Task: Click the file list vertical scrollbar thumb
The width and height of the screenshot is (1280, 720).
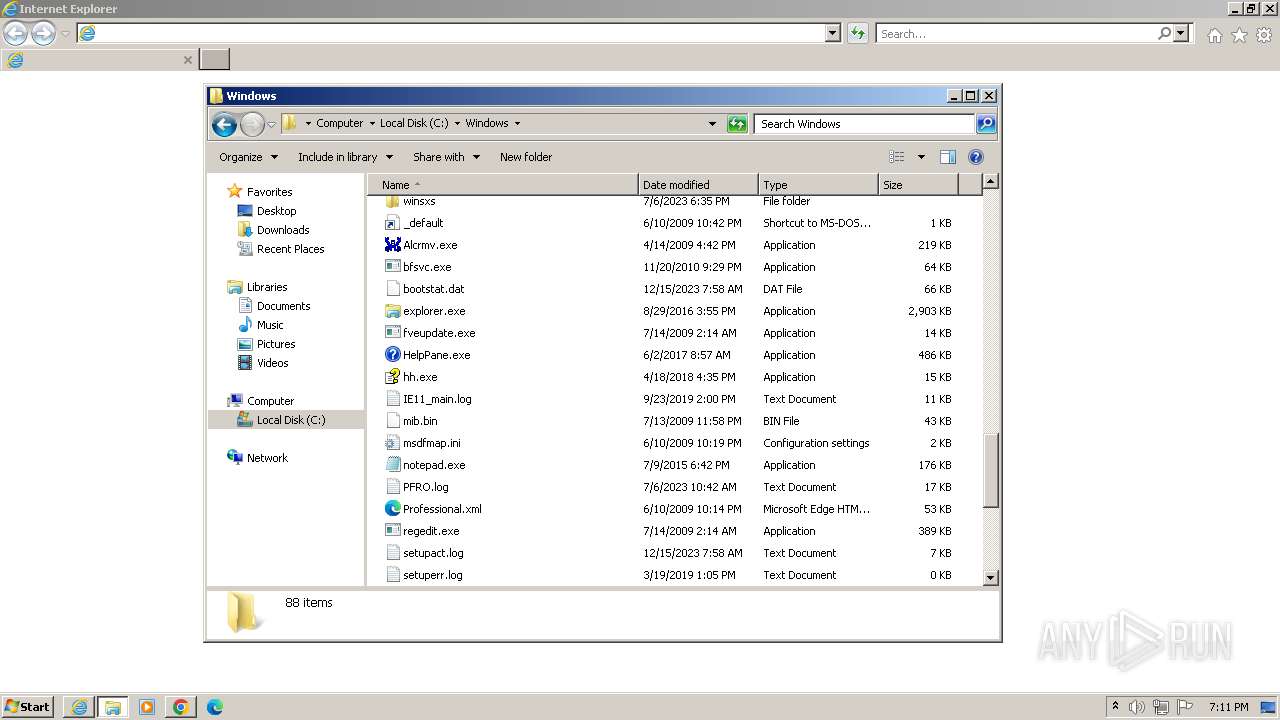Action: tap(991, 469)
